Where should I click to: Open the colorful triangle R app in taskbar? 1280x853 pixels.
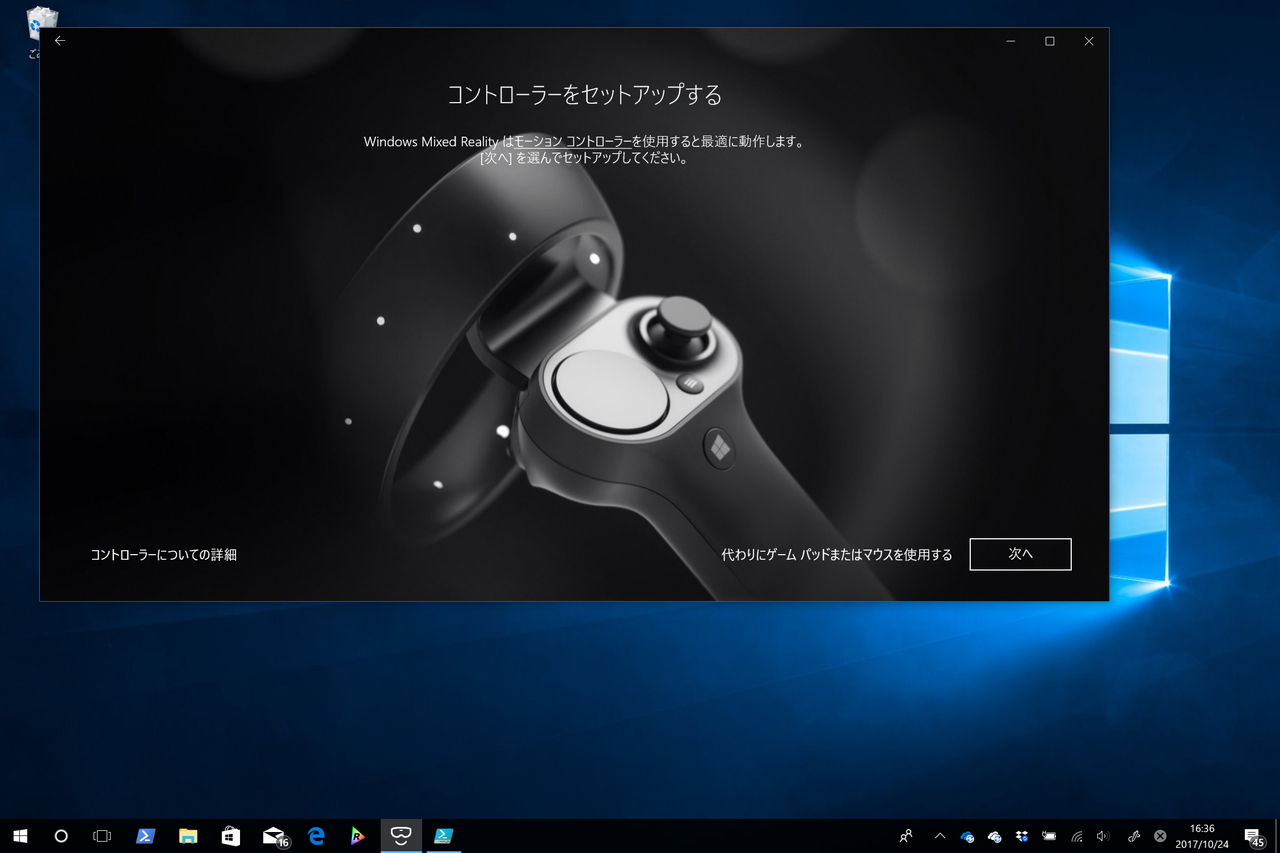[358, 836]
